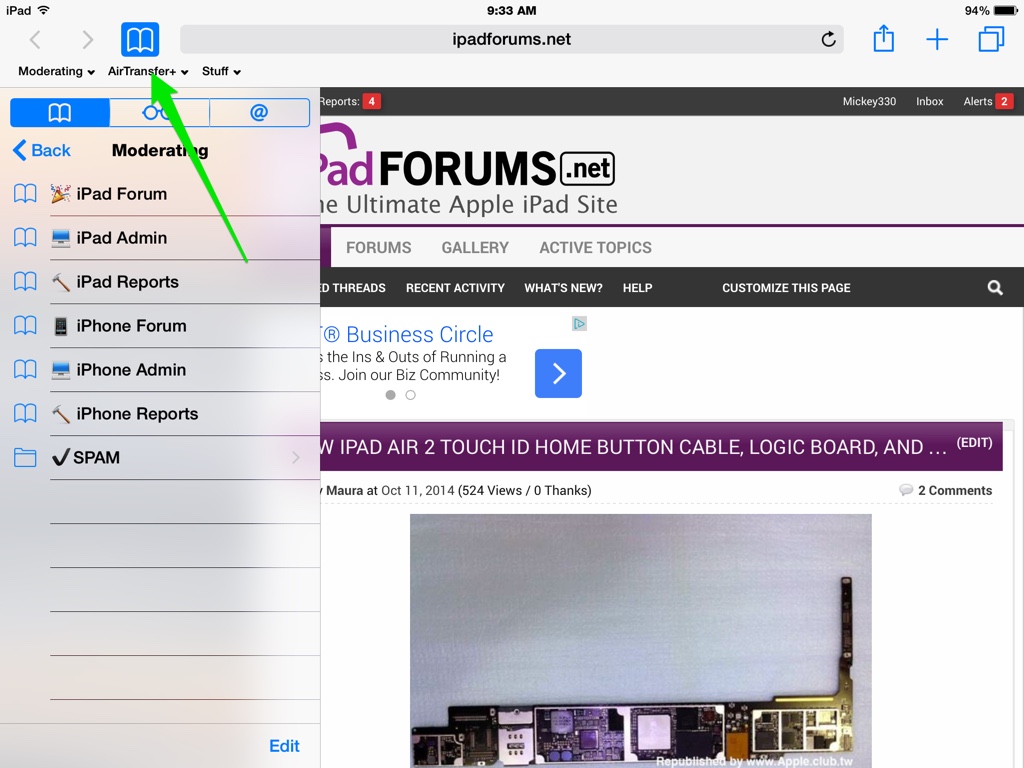Image resolution: width=1024 pixels, height=768 pixels.
Task: Tap the ipadforums.net address field
Action: tap(511, 39)
